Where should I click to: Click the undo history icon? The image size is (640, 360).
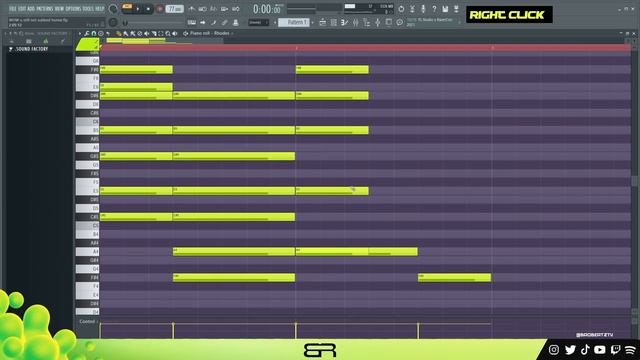coord(401,9)
